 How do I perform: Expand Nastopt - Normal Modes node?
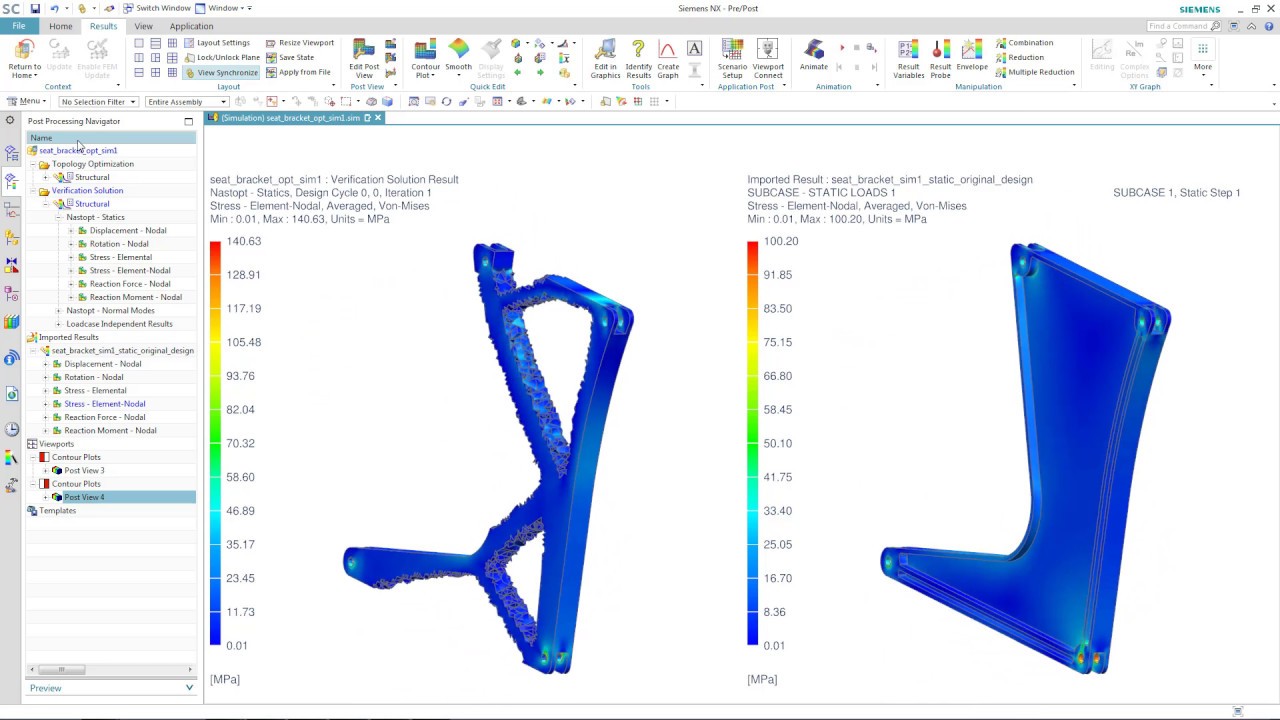point(58,311)
